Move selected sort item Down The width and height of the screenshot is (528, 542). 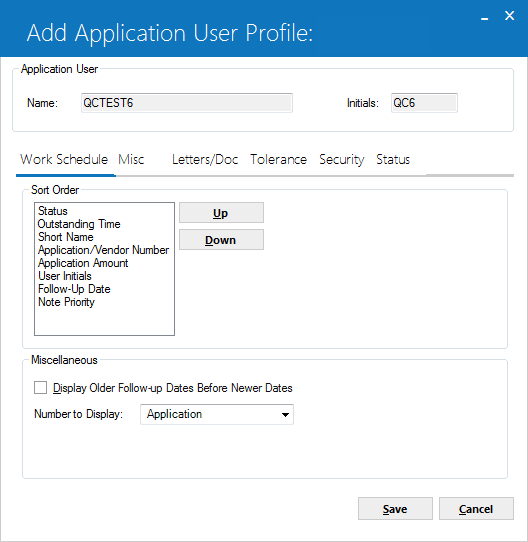(221, 240)
